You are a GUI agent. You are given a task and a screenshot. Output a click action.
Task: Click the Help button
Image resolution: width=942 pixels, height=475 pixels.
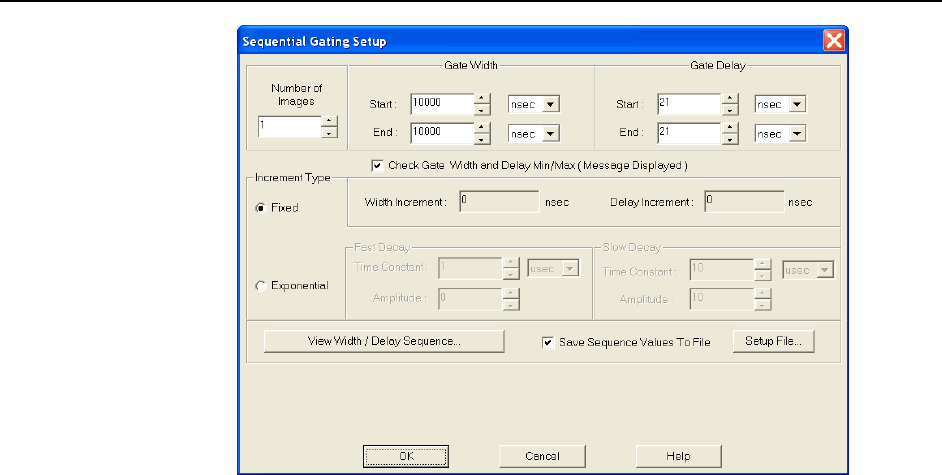click(x=678, y=456)
